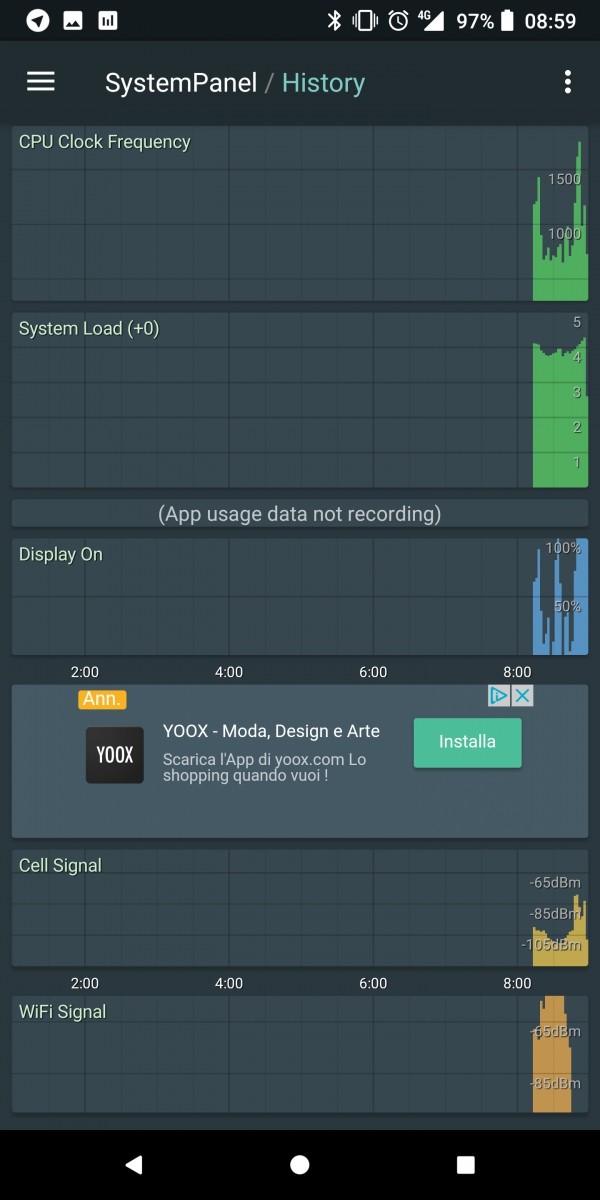600x1200 pixels.
Task: Tap the Telegram notification icon in status bar
Action: pyautogui.click(x=37, y=20)
